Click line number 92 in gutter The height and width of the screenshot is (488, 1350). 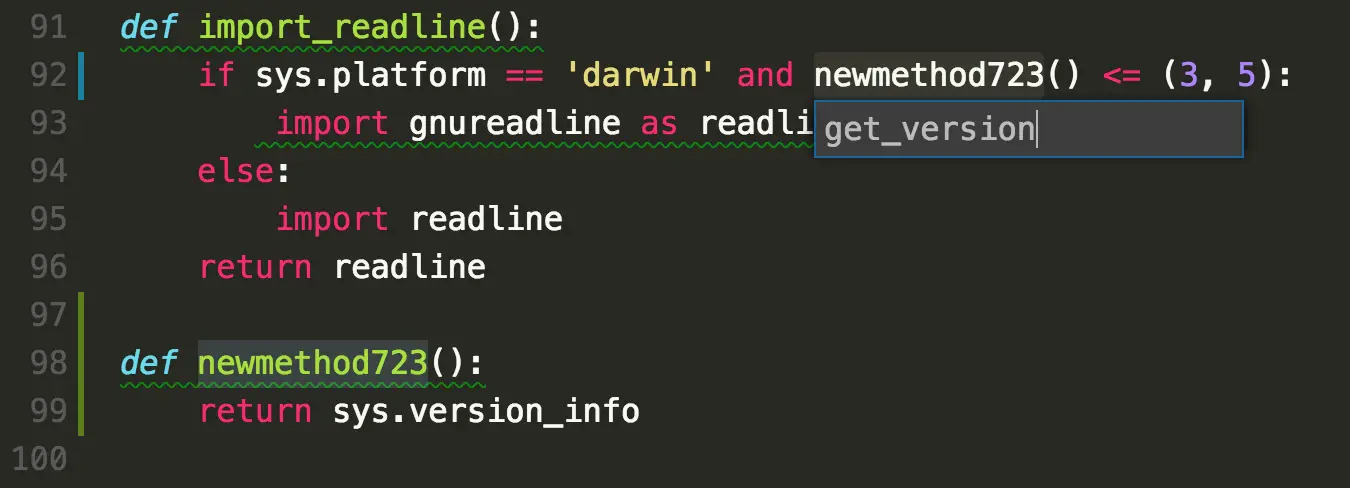click(x=48, y=75)
